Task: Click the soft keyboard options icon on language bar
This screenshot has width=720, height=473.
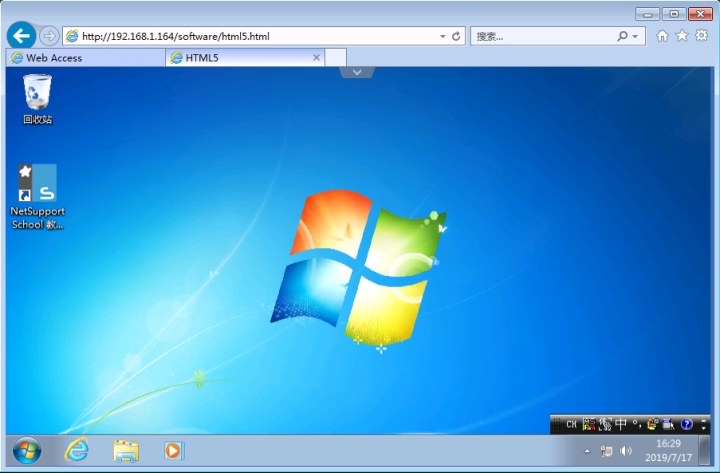Action: pos(669,424)
